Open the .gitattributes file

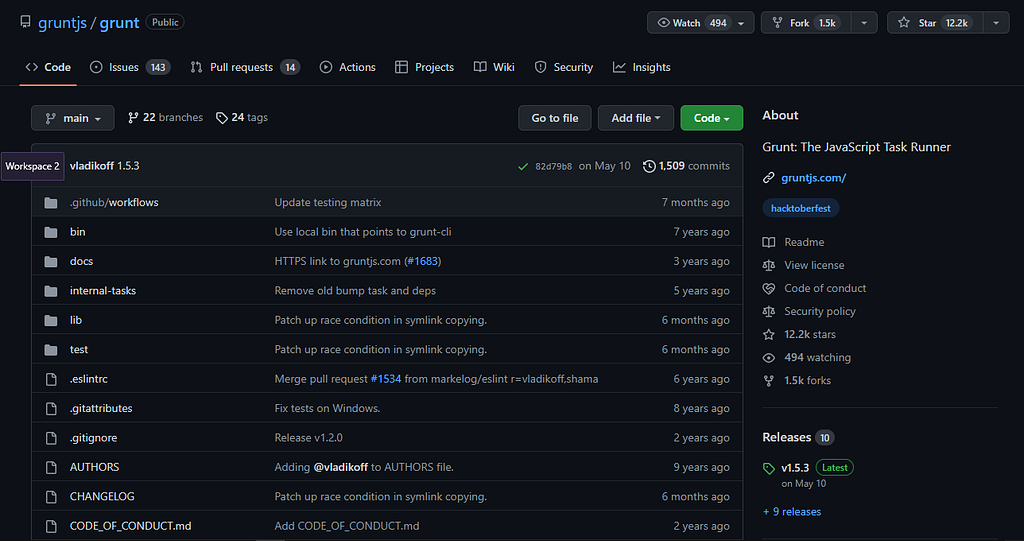click(101, 408)
